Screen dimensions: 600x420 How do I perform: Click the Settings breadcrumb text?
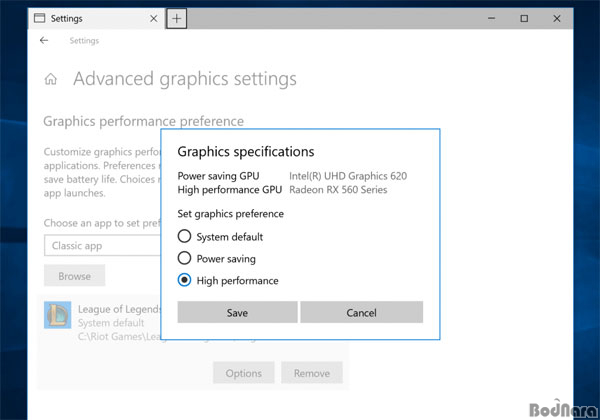click(x=84, y=41)
